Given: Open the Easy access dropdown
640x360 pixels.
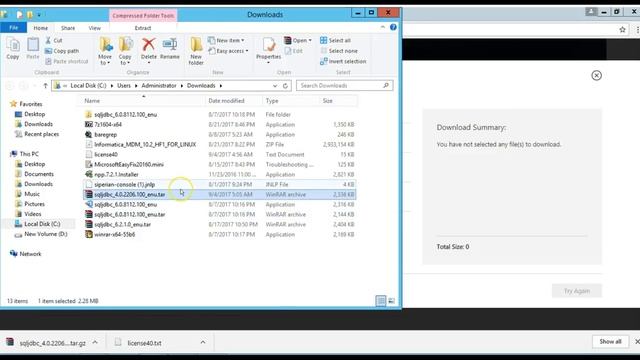Looking at the screenshot, I should coord(228,51).
